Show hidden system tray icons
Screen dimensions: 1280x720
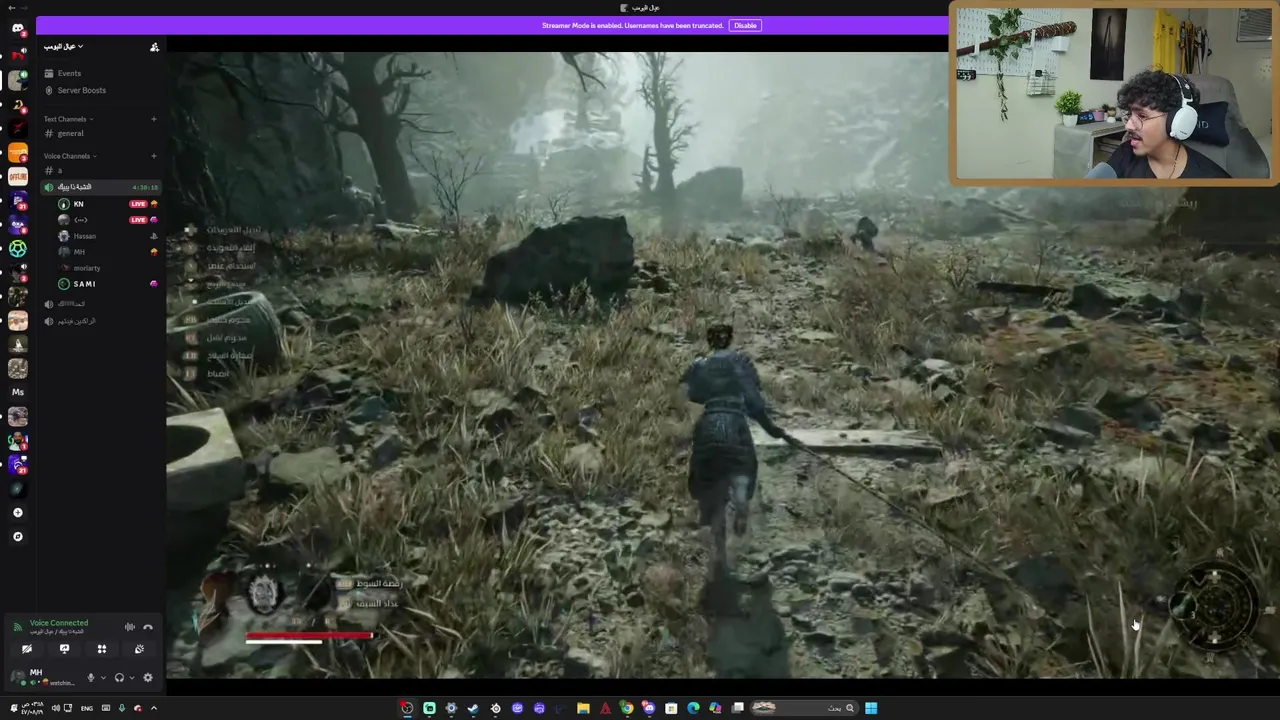[x=153, y=708]
